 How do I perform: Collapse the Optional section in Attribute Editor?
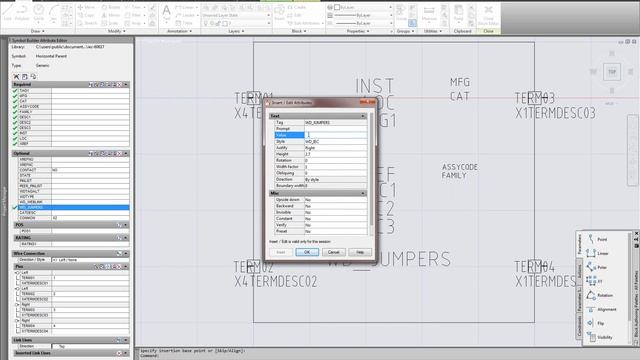pos(126,153)
